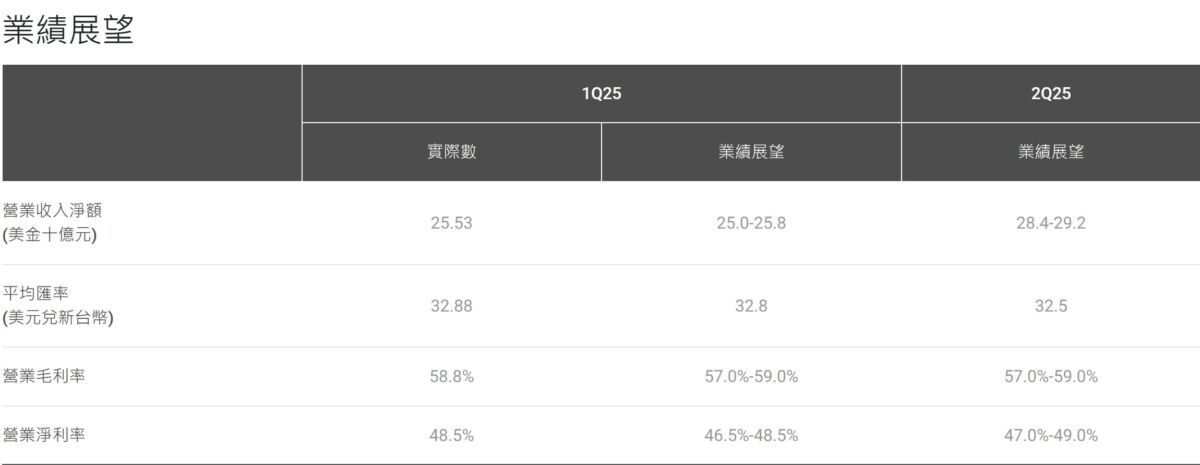The width and height of the screenshot is (1200, 465).
Task: Click the 25.0-25.8 revenue guidance cell
Action: pyautogui.click(x=751, y=223)
